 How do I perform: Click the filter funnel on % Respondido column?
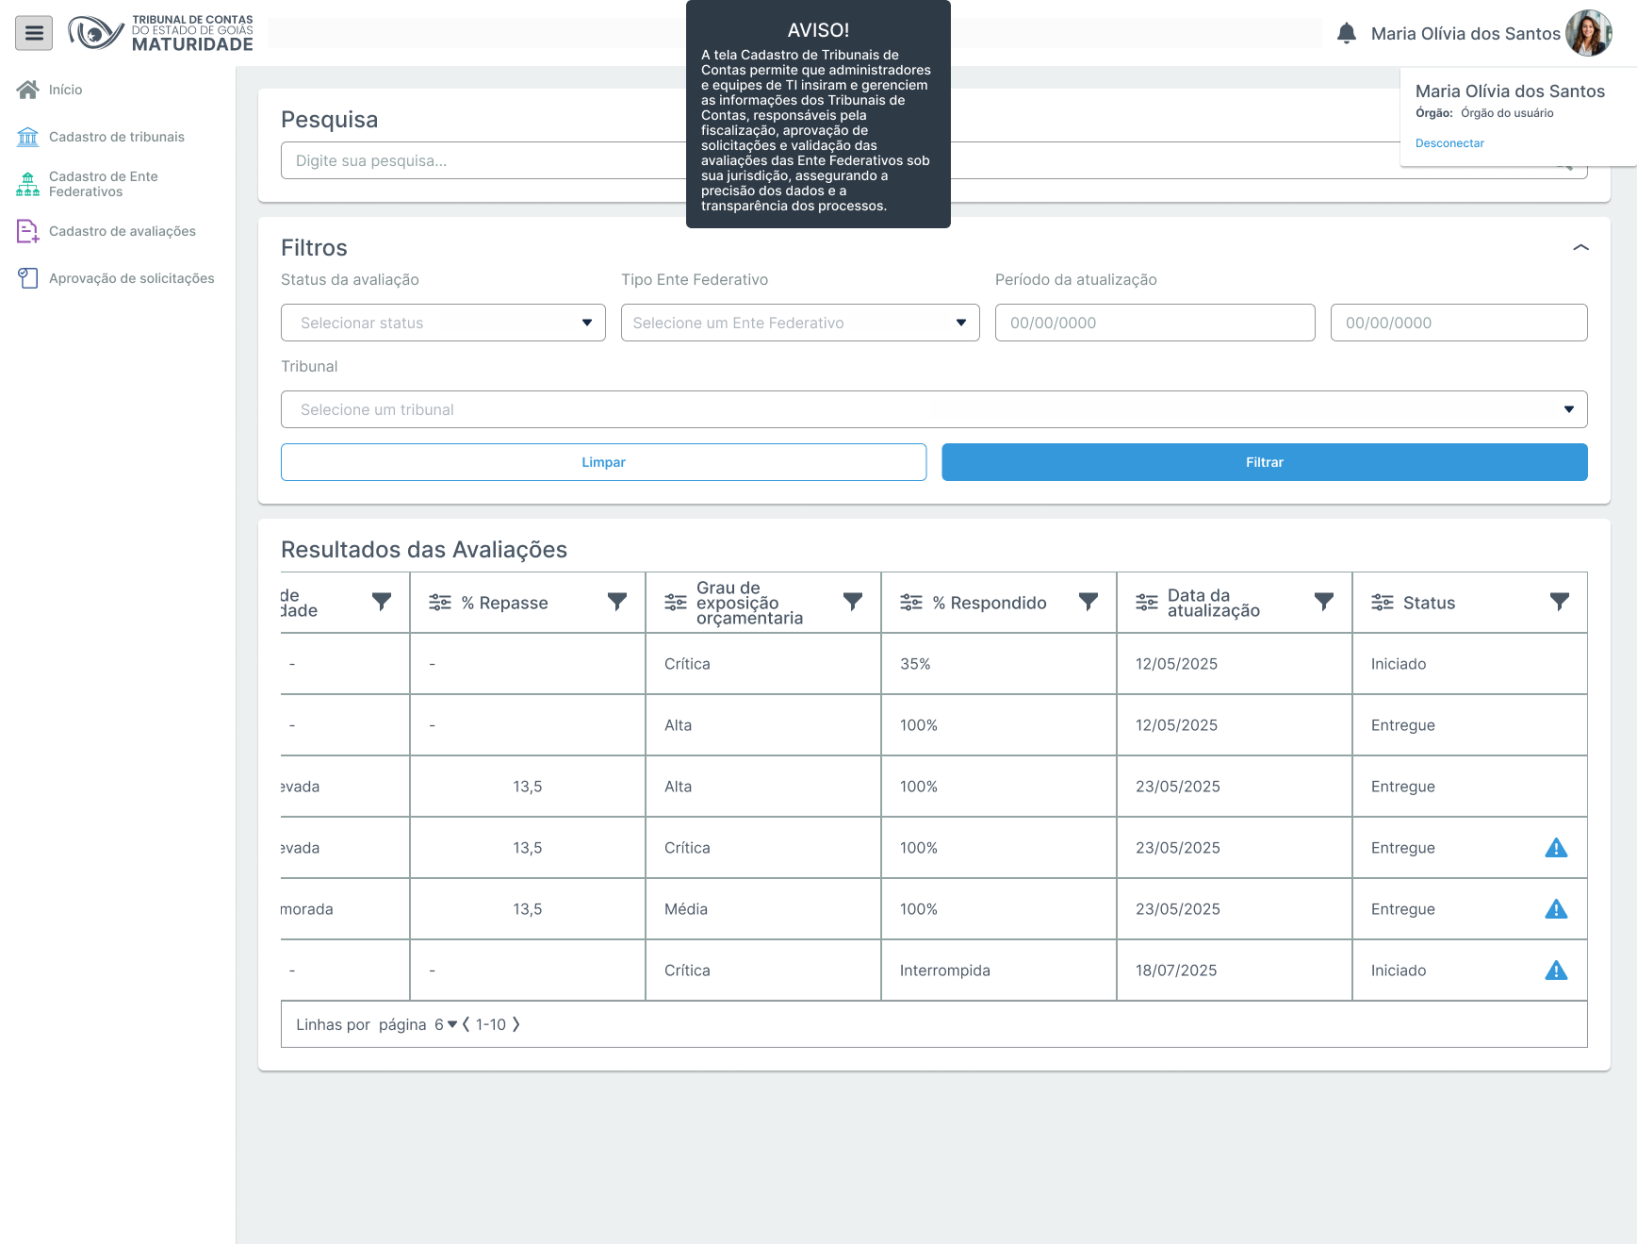click(1088, 602)
